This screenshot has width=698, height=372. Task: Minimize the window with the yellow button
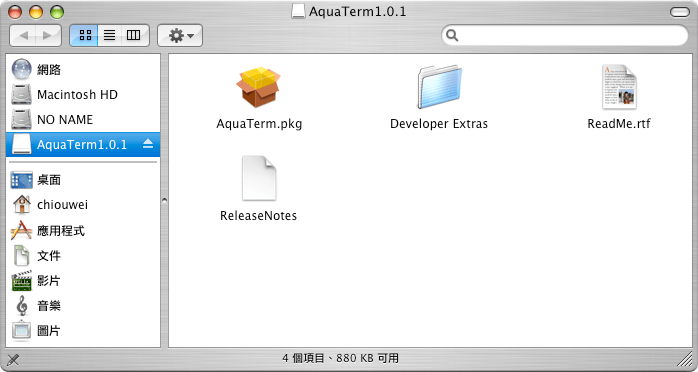click(x=36, y=12)
